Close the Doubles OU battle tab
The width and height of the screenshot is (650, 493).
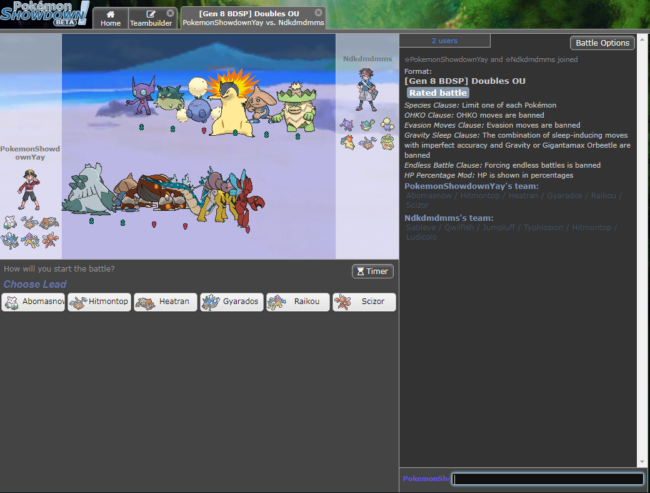point(318,12)
